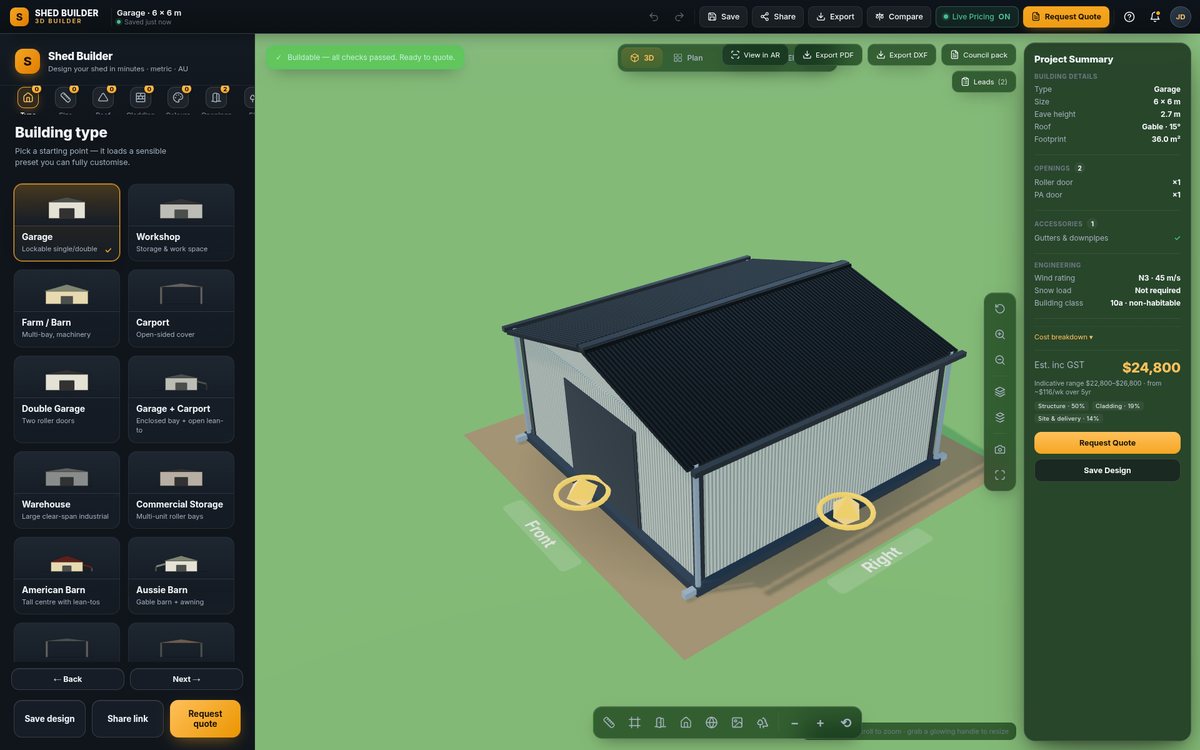Toggle the globe icon in bottom toolbar
This screenshot has width=1200, height=750.
click(712, 723)
